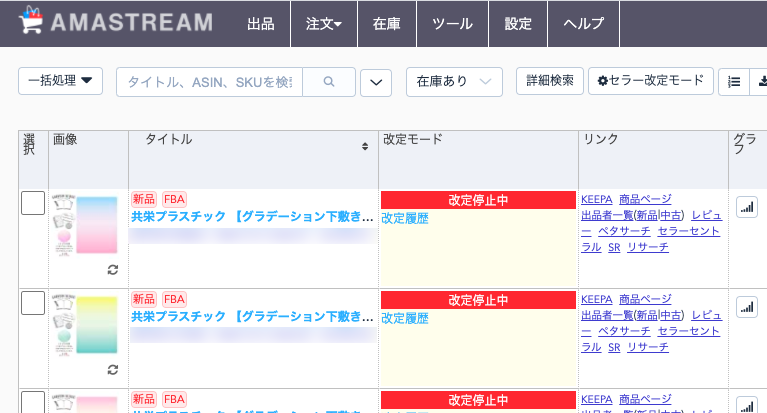
Task: Open 商品ページ link in second row
Action: pos(645,299)
